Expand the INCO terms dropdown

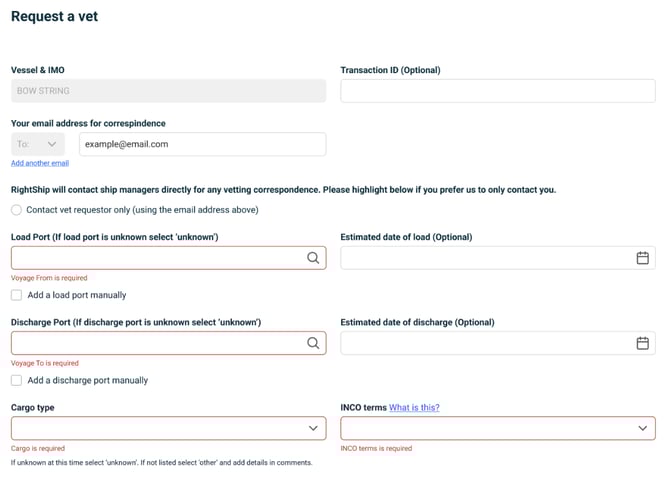pos(497,428)
